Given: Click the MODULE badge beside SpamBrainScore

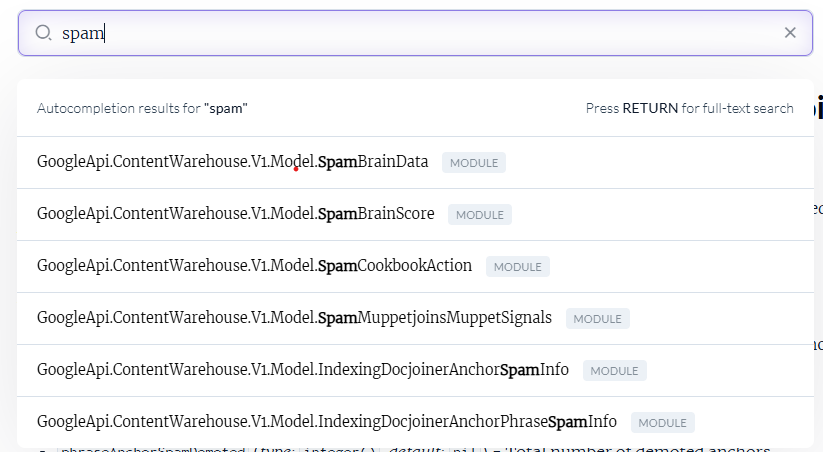Looking at the screenshot, I should tap(480, 215).
